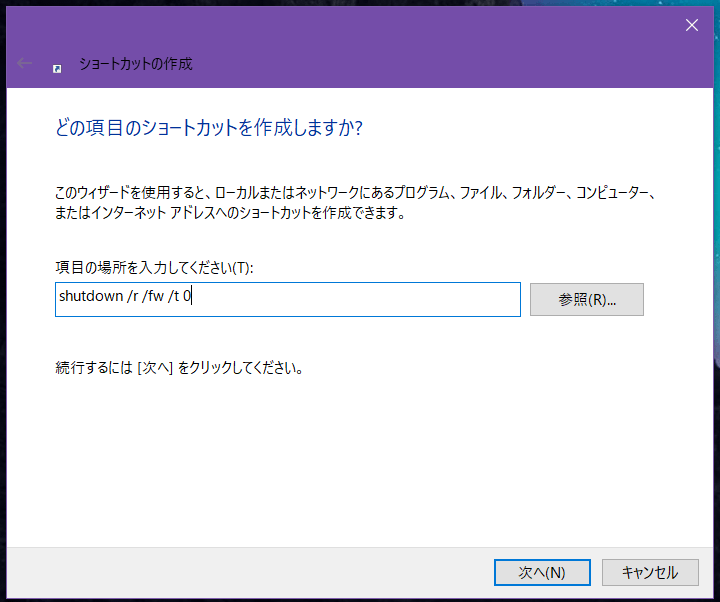The width and height of the screenshot is (720, 602).
Task: Click the blank white area below the instruction text
Action: click(358, 459)
